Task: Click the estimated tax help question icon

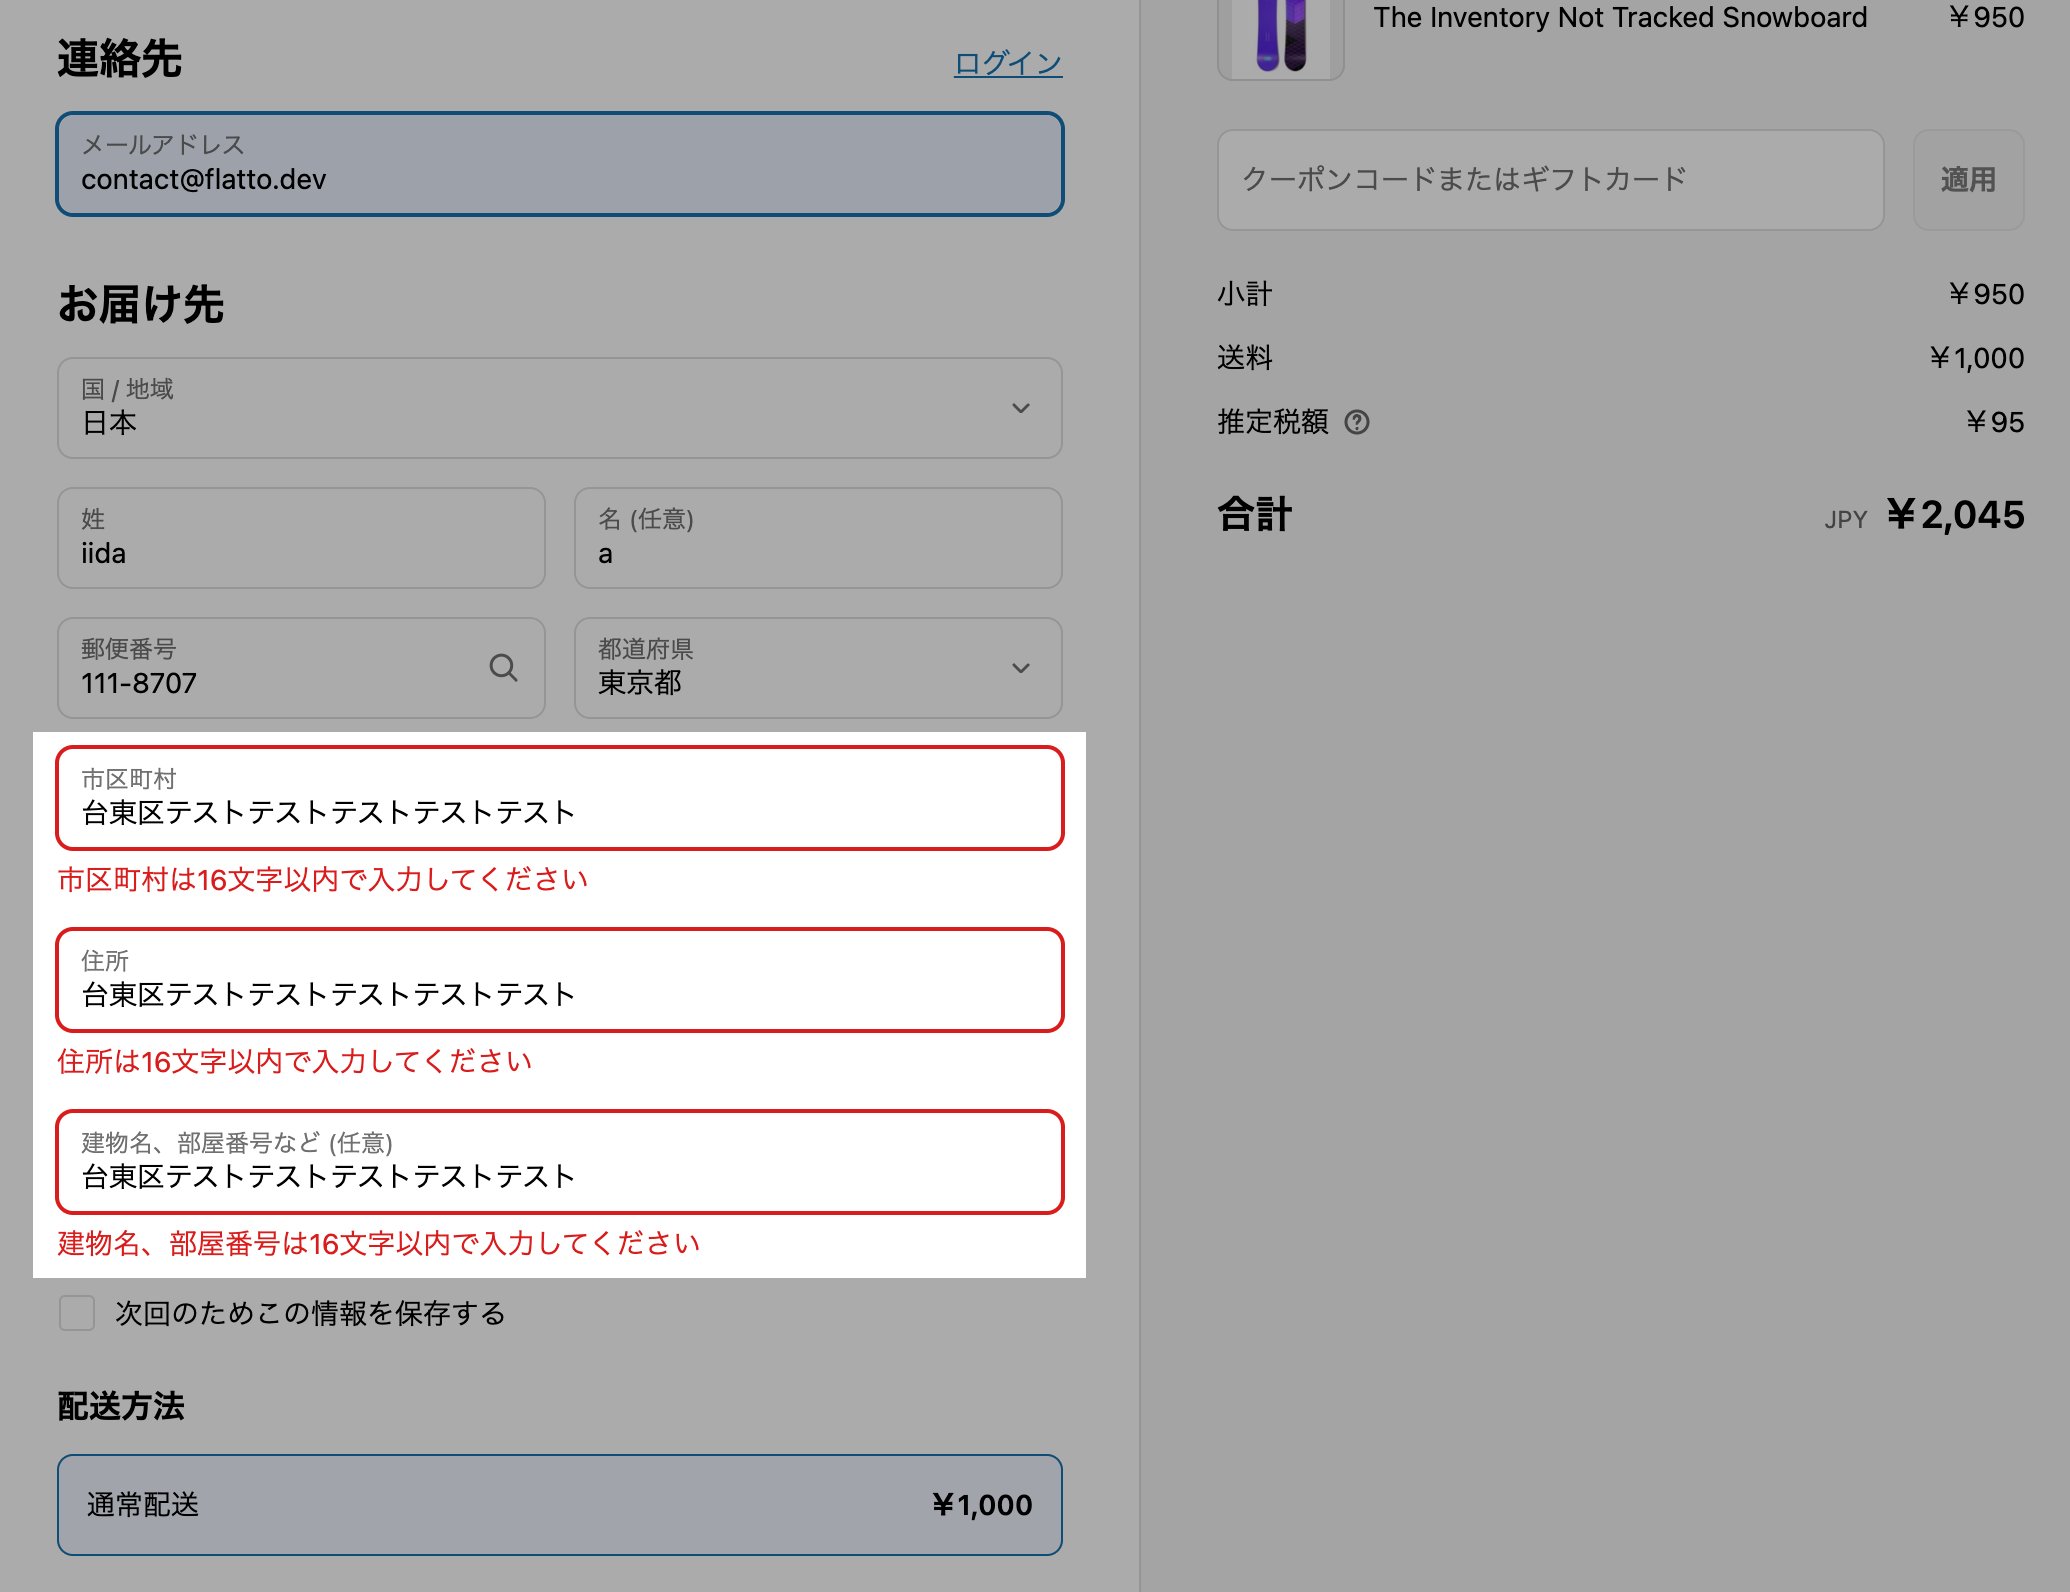Action: pos(1356,422)
